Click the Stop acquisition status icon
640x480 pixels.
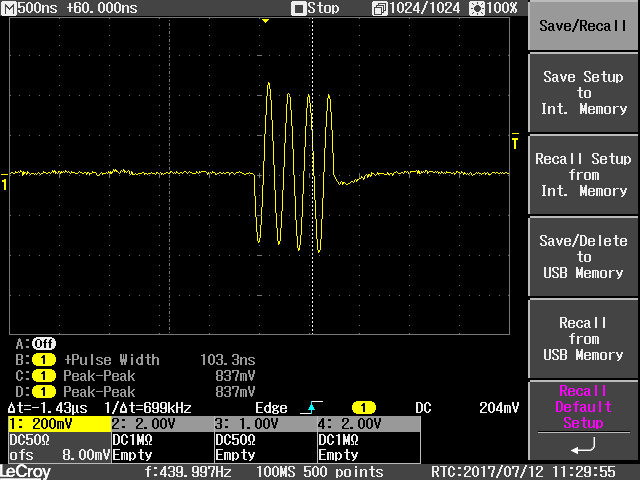click(x=298, y=9)
